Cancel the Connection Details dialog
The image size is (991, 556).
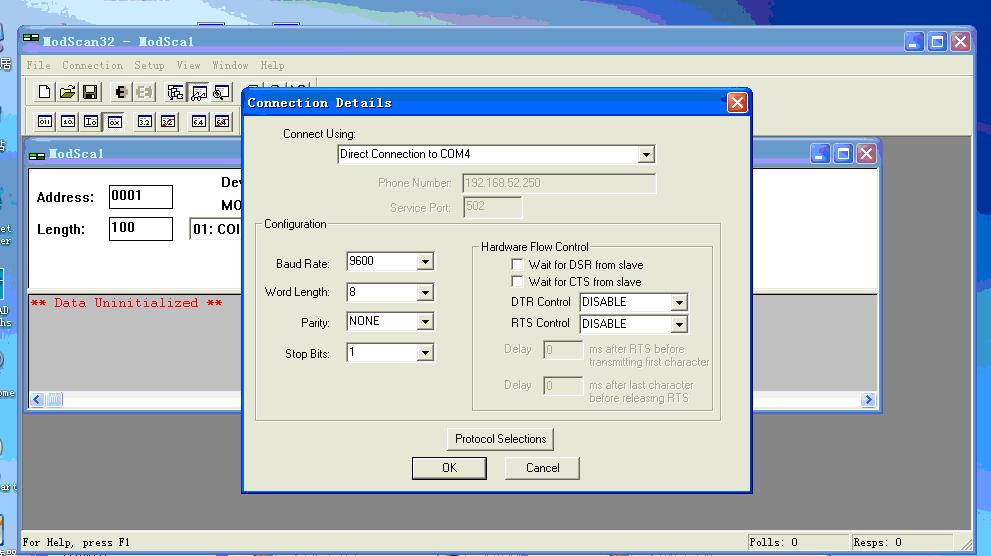(x=542, y=468)
